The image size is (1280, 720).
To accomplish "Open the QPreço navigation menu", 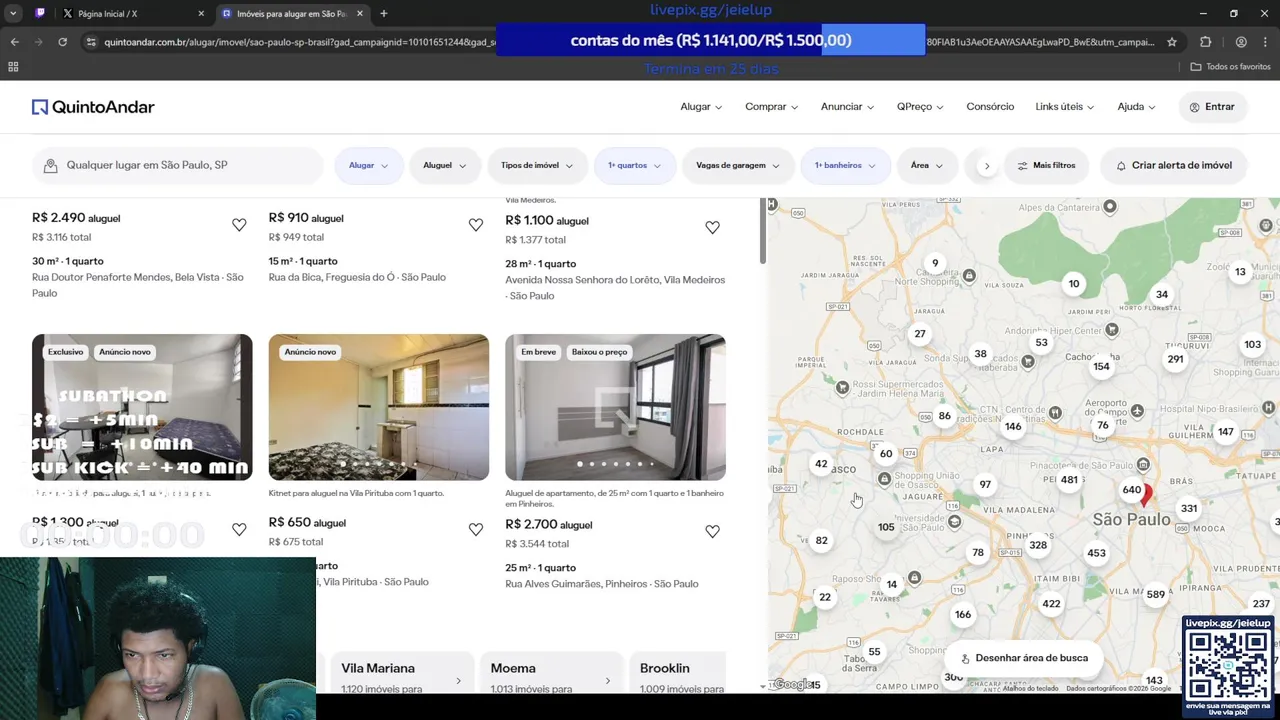I will tap(920, 107).
